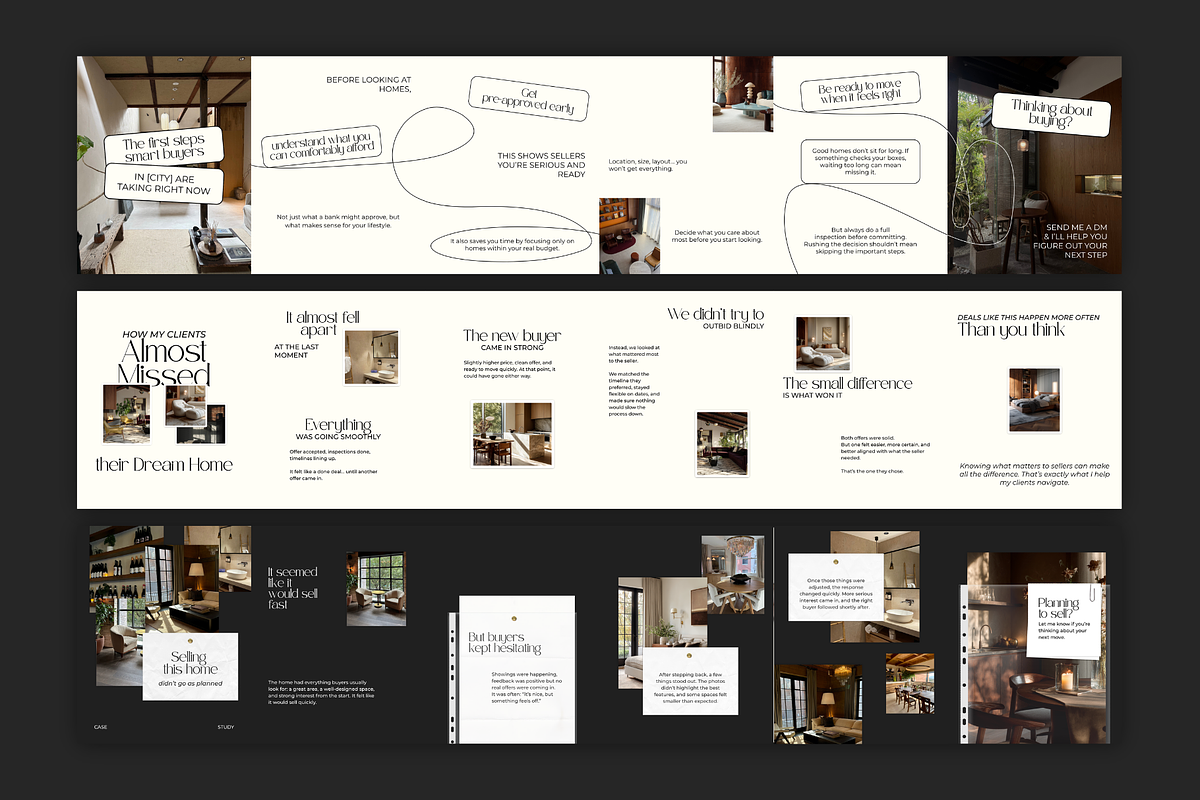Select the 'BEFORE LOOKING AT HOMES,' heading
This screenshot has height=800, width=1200.
[369, 84]
